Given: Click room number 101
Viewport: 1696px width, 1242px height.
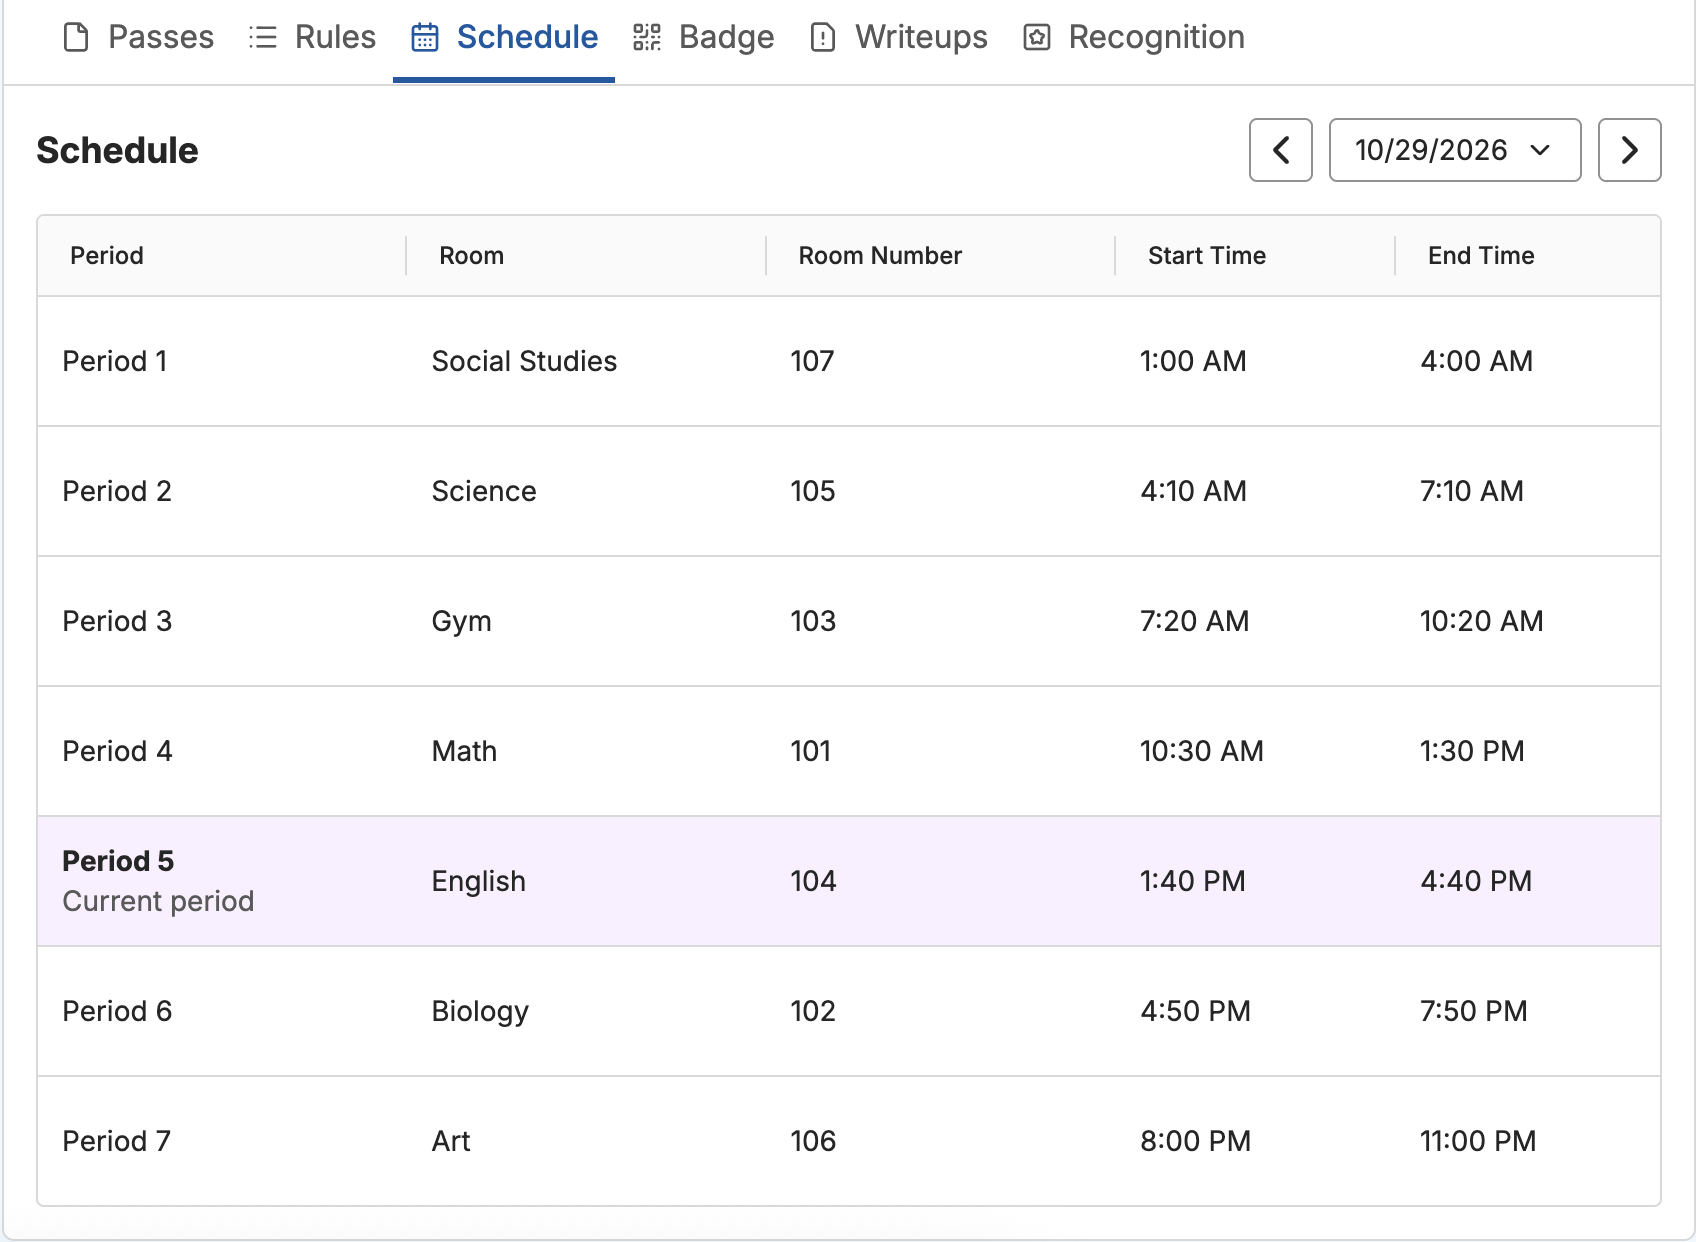Looking at the screenshot, I should click(x=811, y=751).
